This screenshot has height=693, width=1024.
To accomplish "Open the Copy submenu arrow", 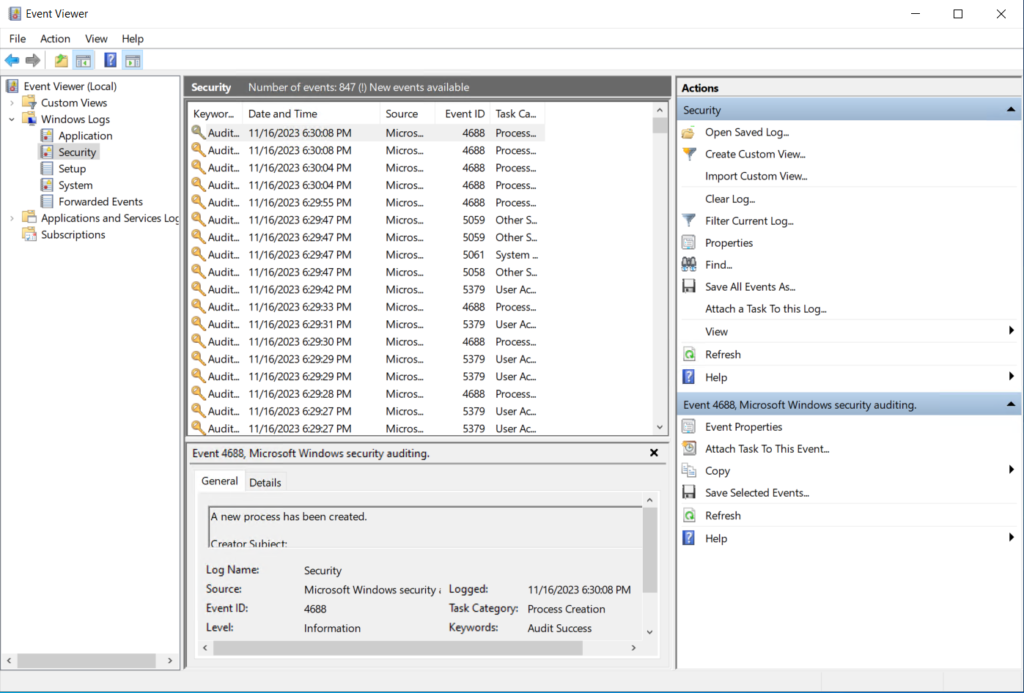I will click(x=1011, y=470).
